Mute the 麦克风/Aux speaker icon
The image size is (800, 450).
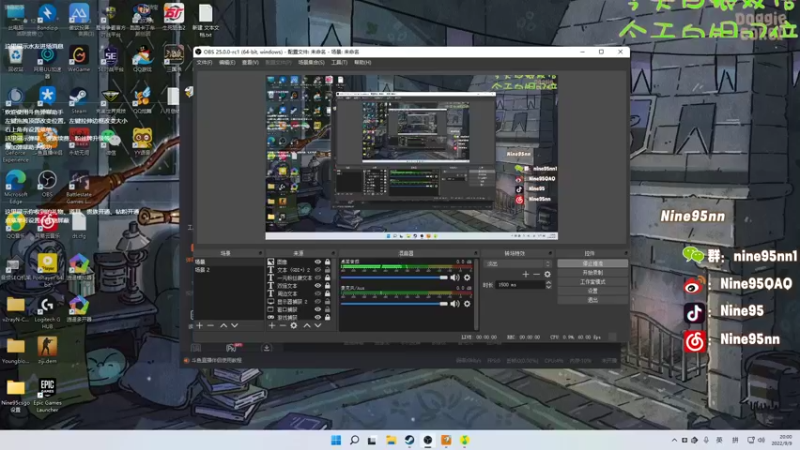coord(455,304)
